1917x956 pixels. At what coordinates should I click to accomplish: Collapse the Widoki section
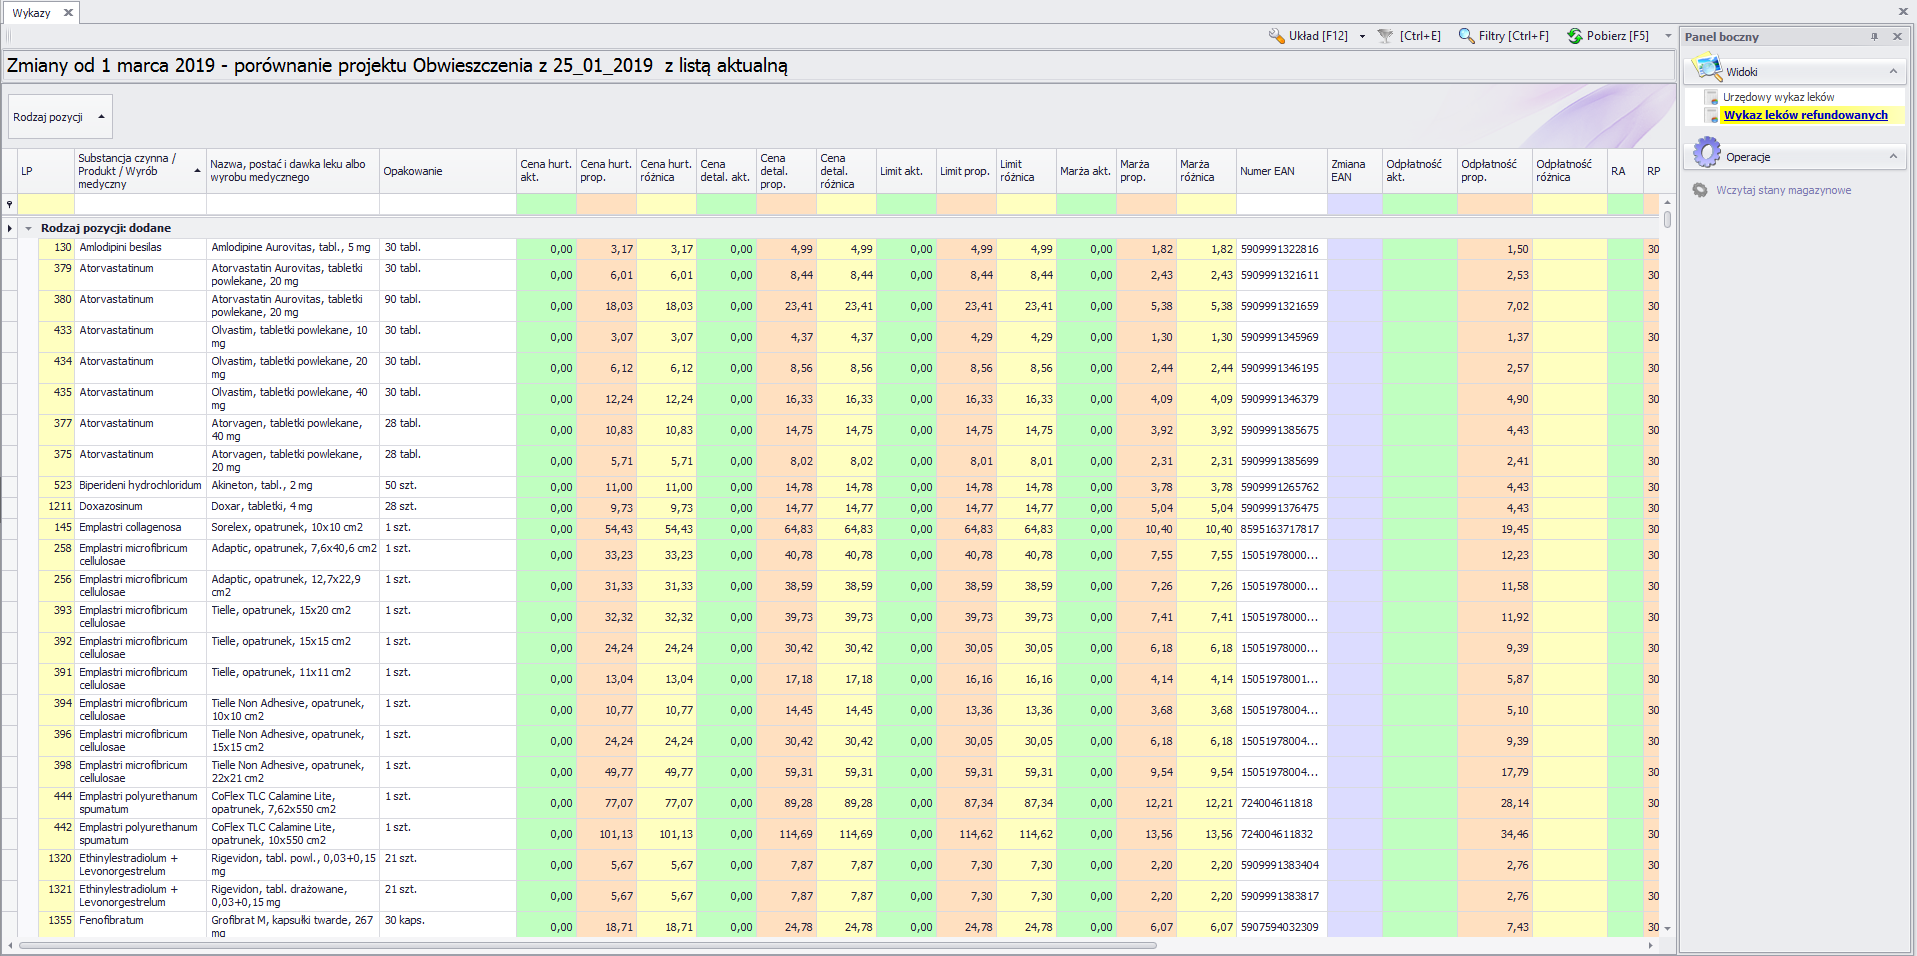1893,72
